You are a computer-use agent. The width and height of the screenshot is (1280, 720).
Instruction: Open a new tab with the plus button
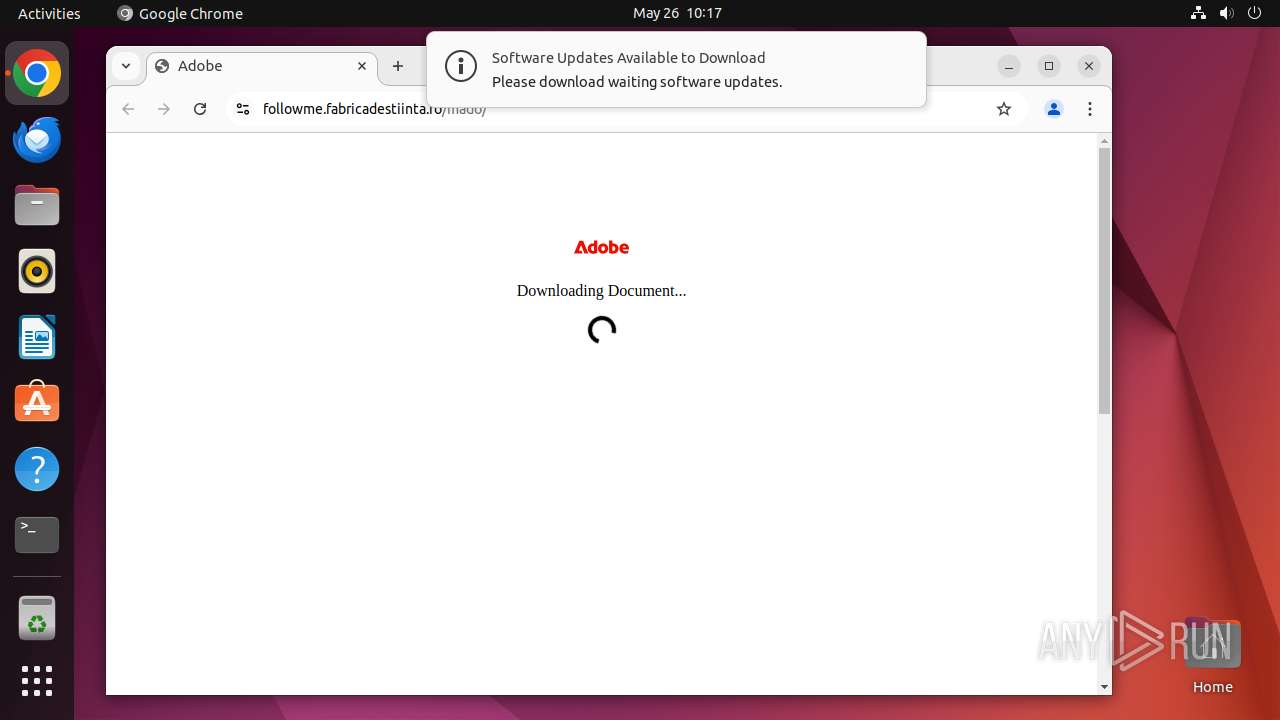[398, 66]
